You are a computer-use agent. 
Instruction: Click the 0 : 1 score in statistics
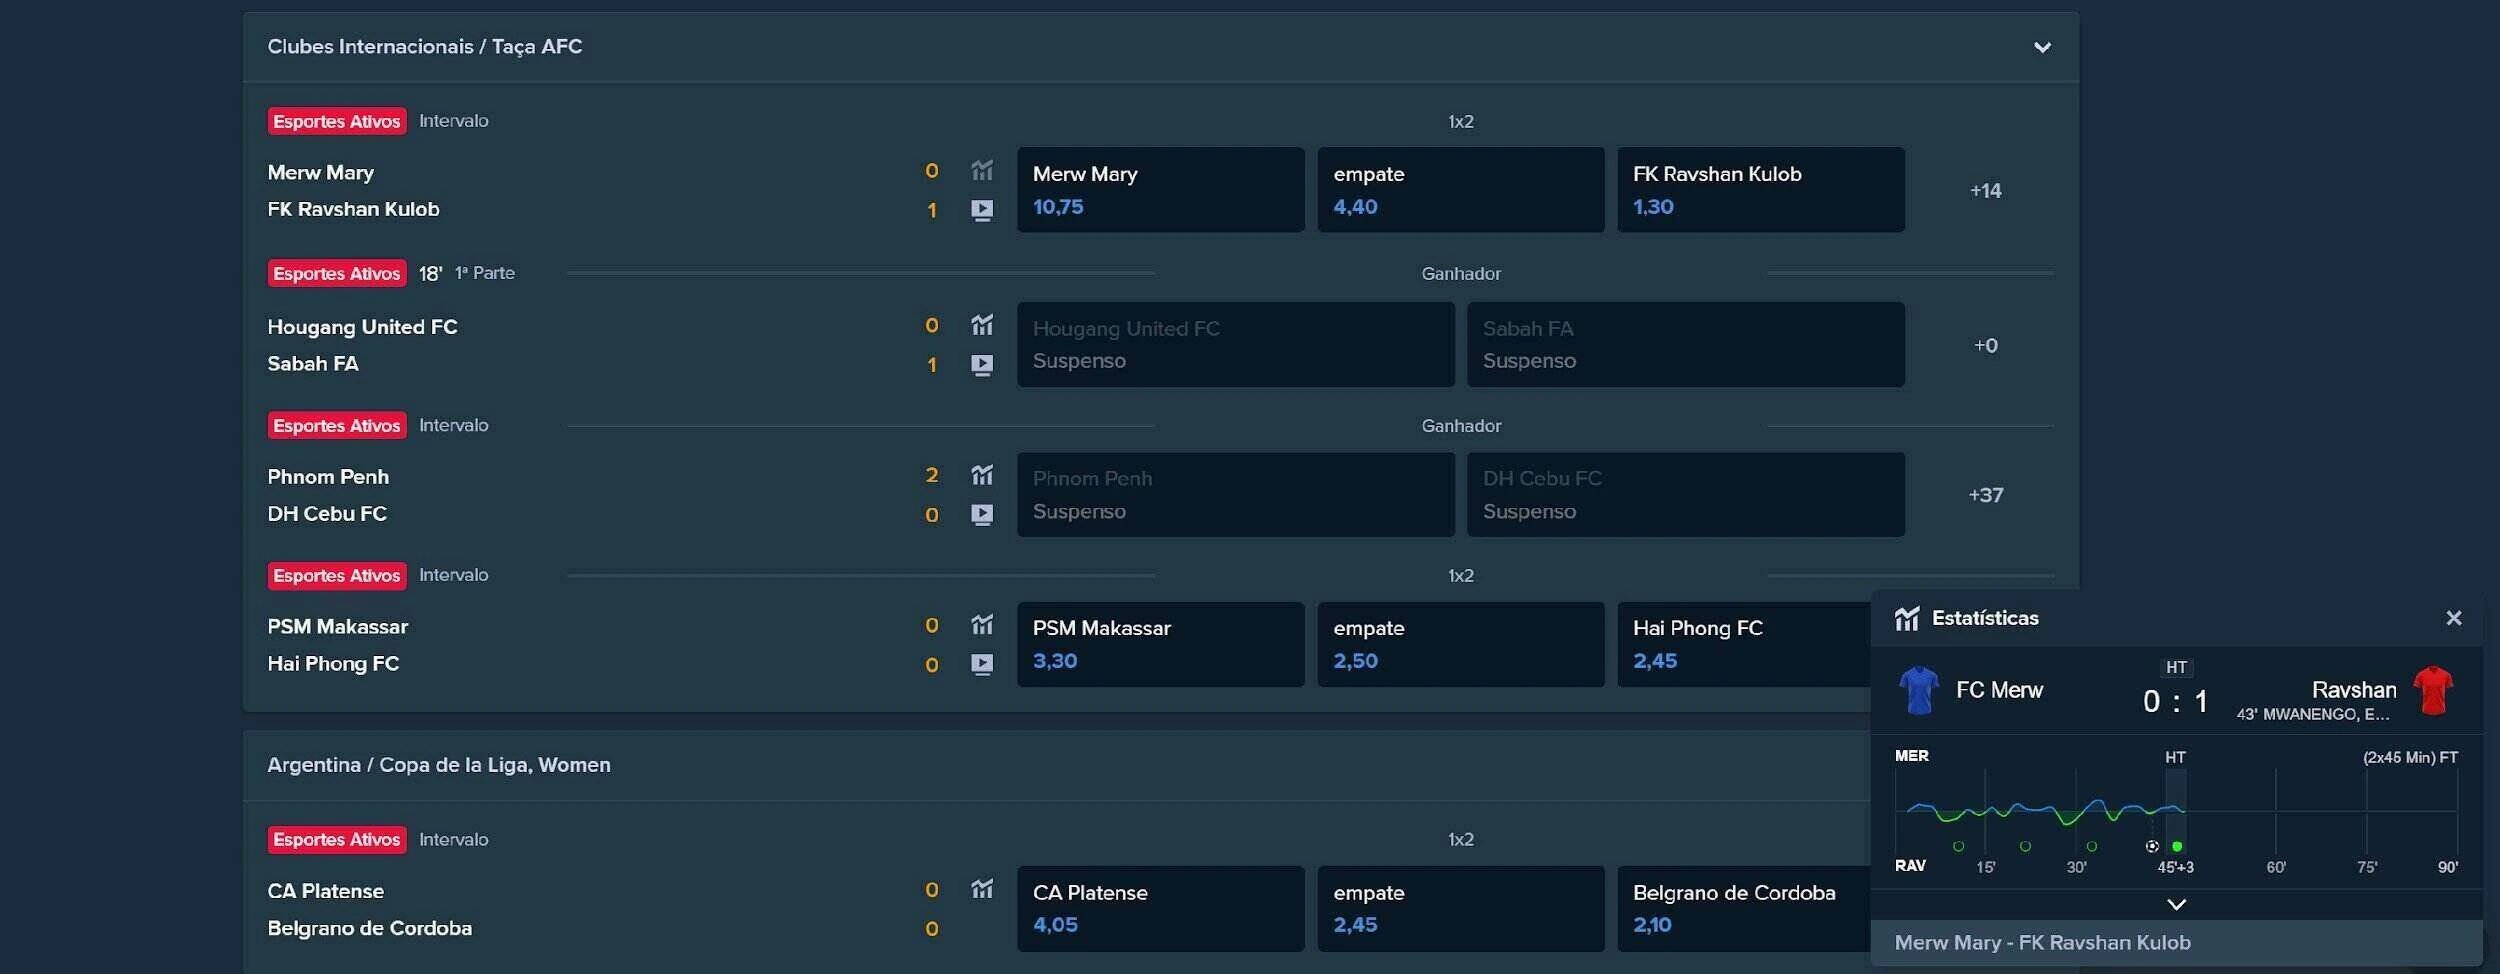tap(2175, 701)
